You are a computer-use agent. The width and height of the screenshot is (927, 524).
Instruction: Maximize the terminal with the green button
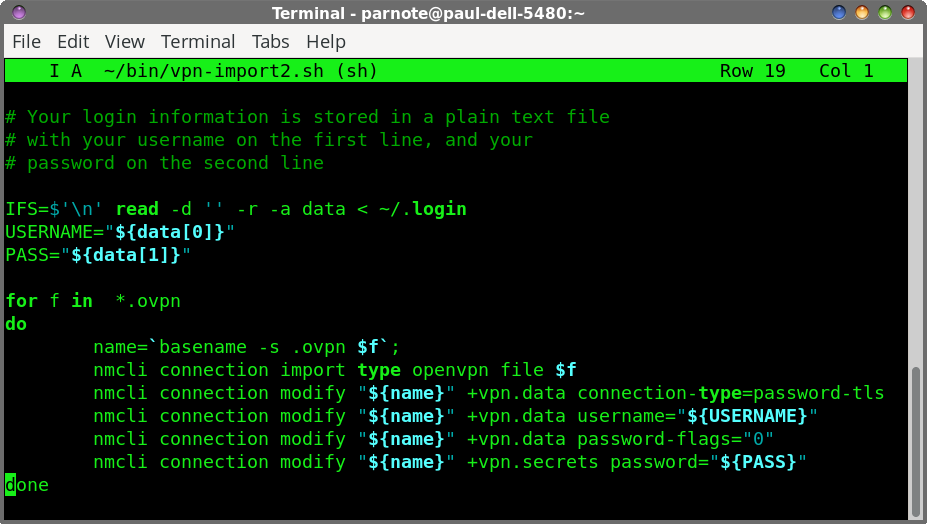click(885, 13)
